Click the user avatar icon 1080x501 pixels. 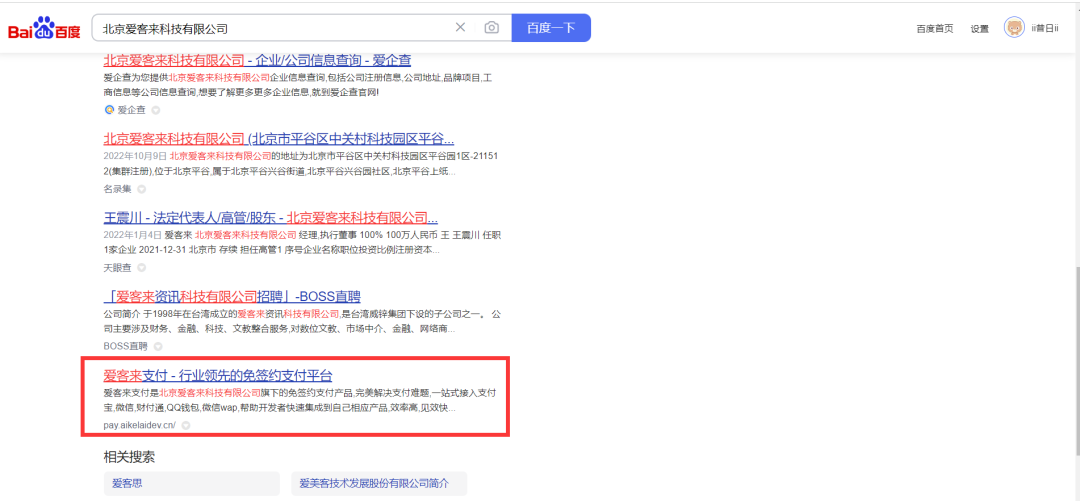coord(1014,28)
